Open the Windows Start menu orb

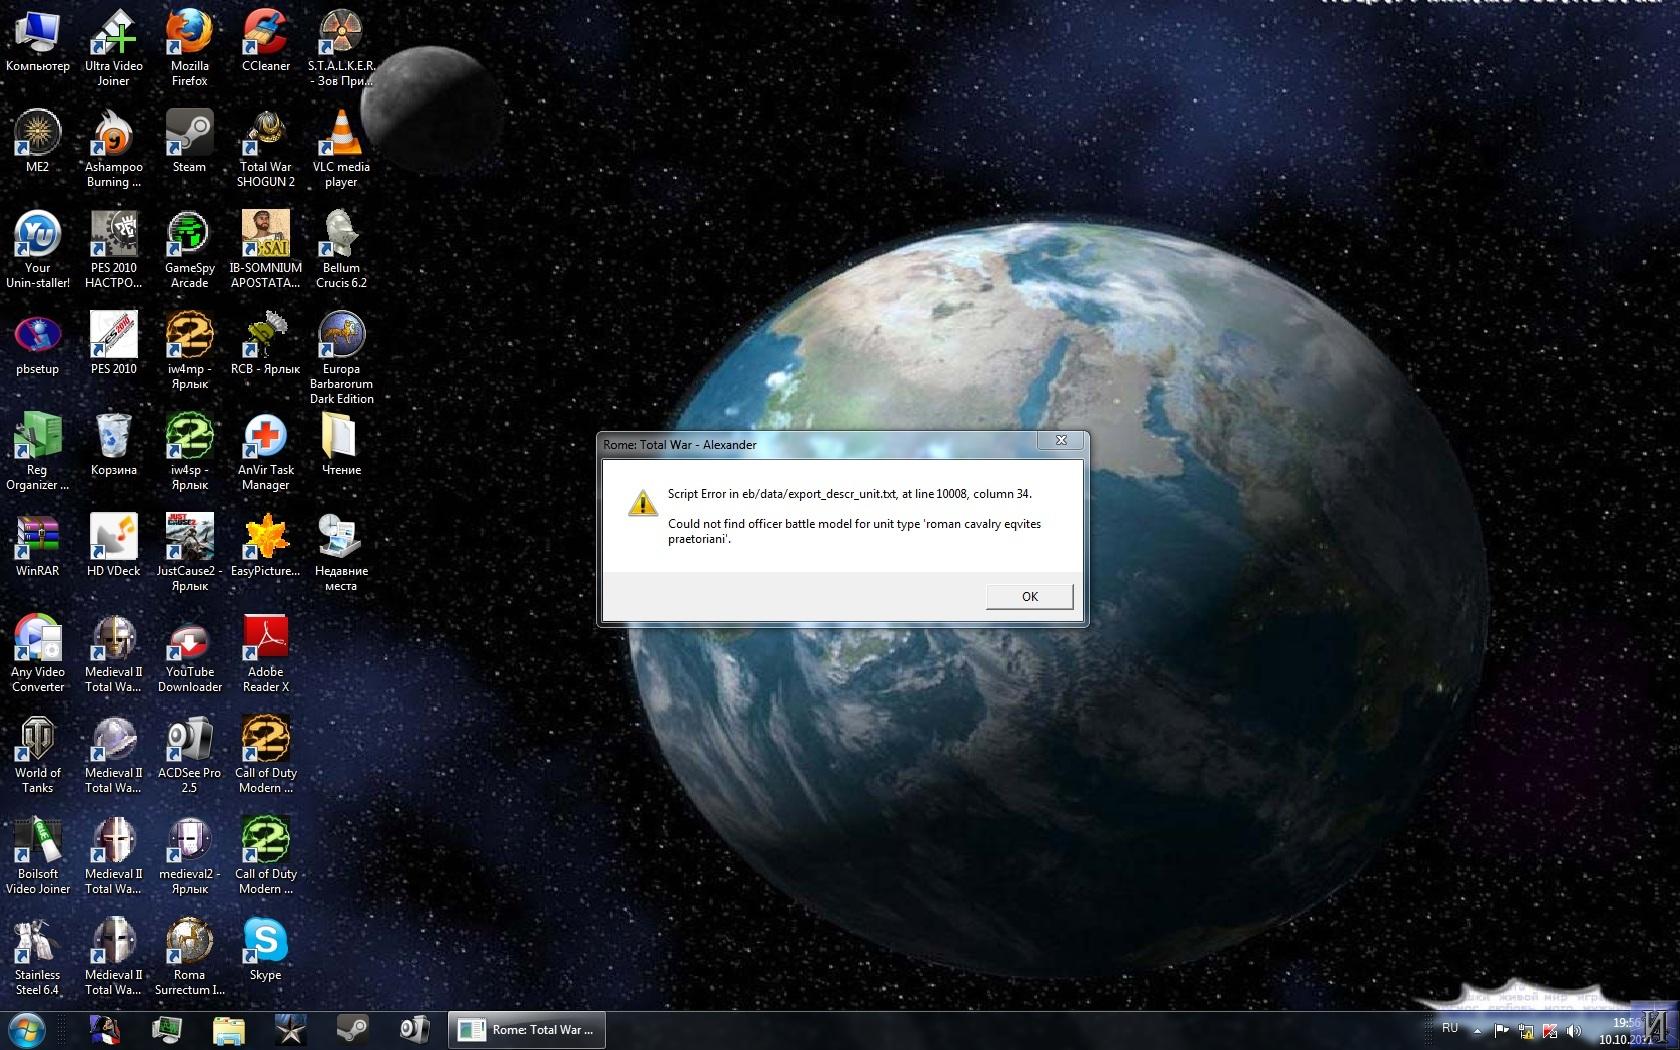tap(27, 1029)
